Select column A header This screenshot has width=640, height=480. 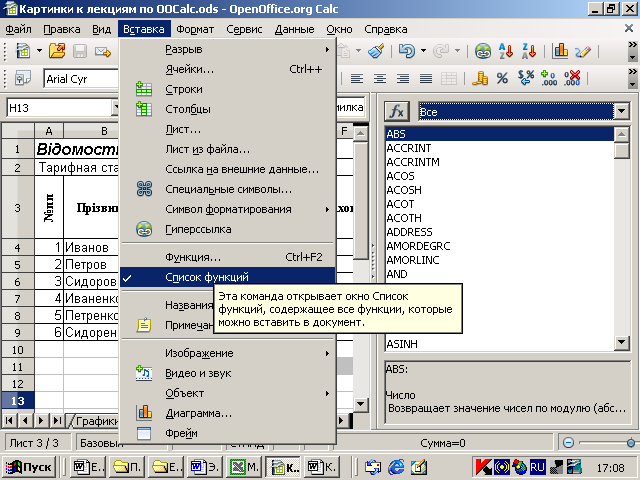pyautogui.click(x=49, y=131)
